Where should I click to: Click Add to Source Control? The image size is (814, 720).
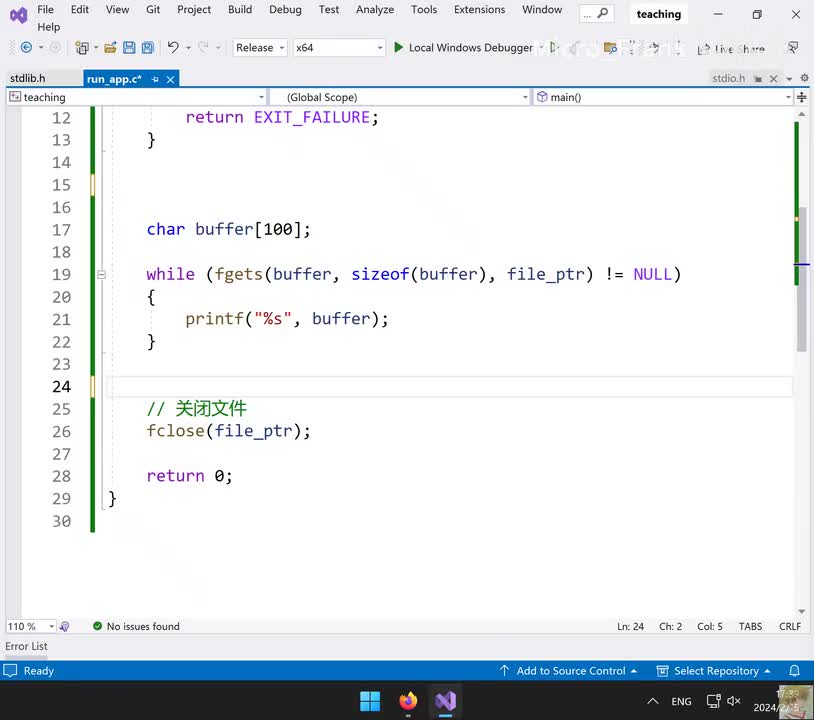click(568, 671)
